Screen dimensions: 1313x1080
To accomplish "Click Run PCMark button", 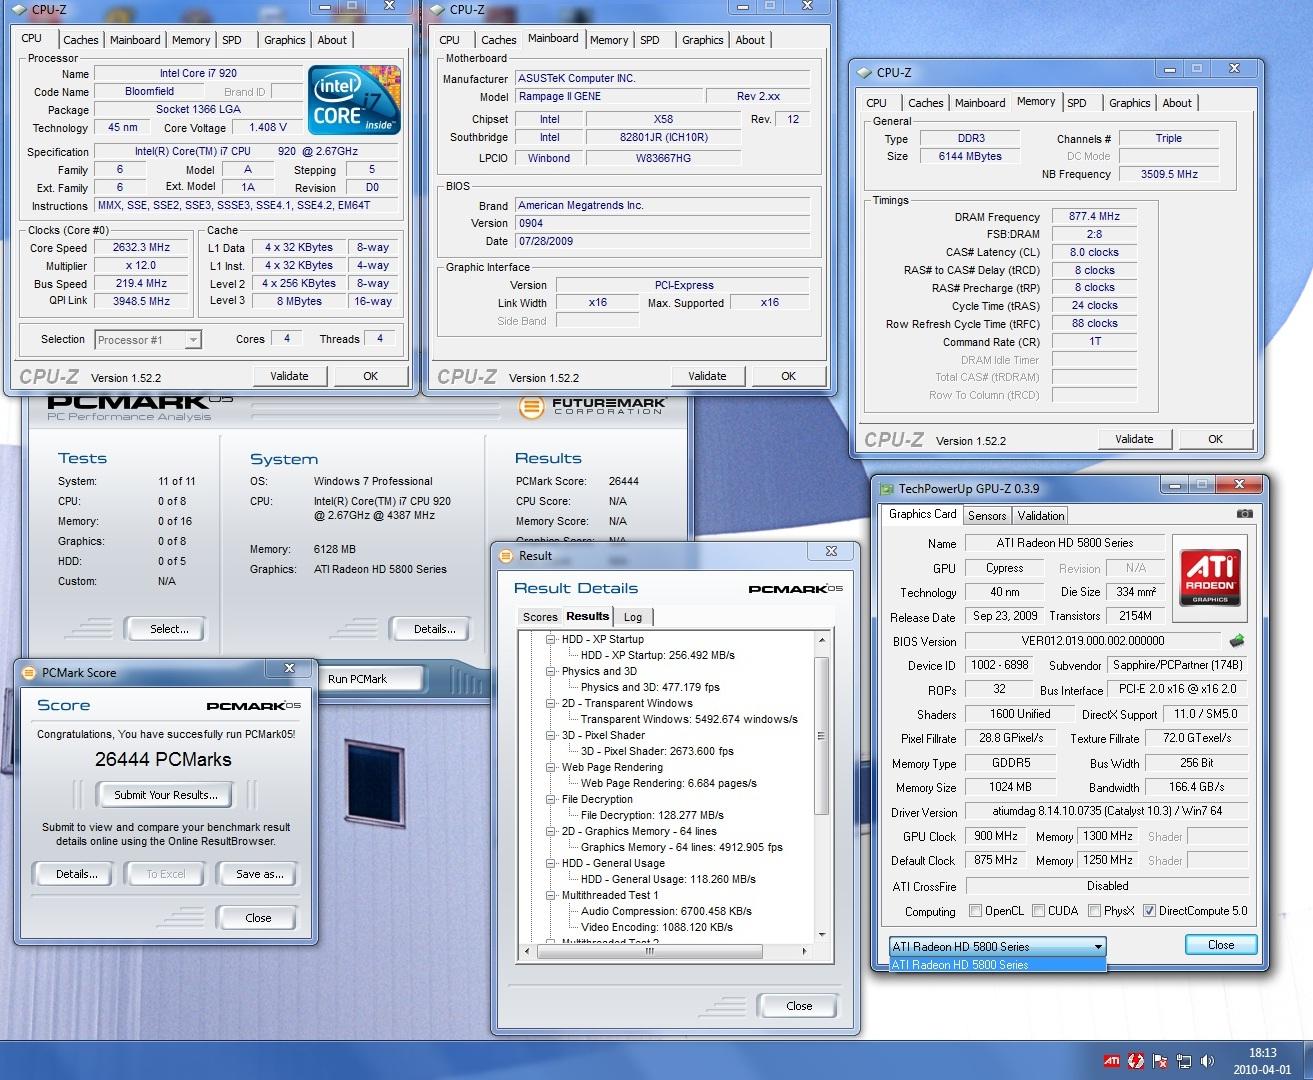I will coord(357,679).
